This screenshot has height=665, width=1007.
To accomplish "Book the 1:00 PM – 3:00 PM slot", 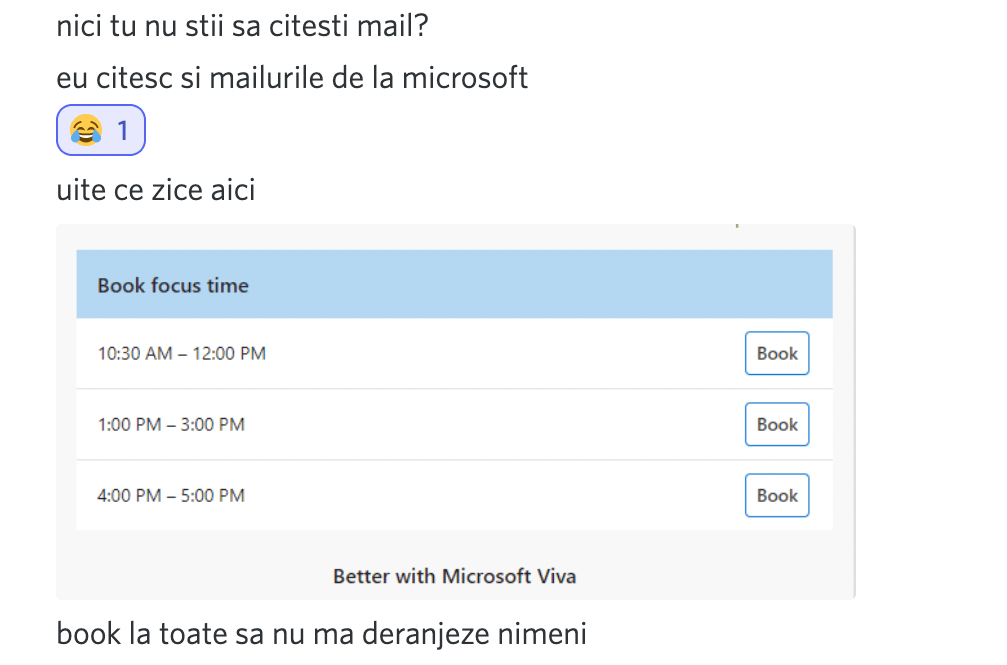I will tap(776, 425).
